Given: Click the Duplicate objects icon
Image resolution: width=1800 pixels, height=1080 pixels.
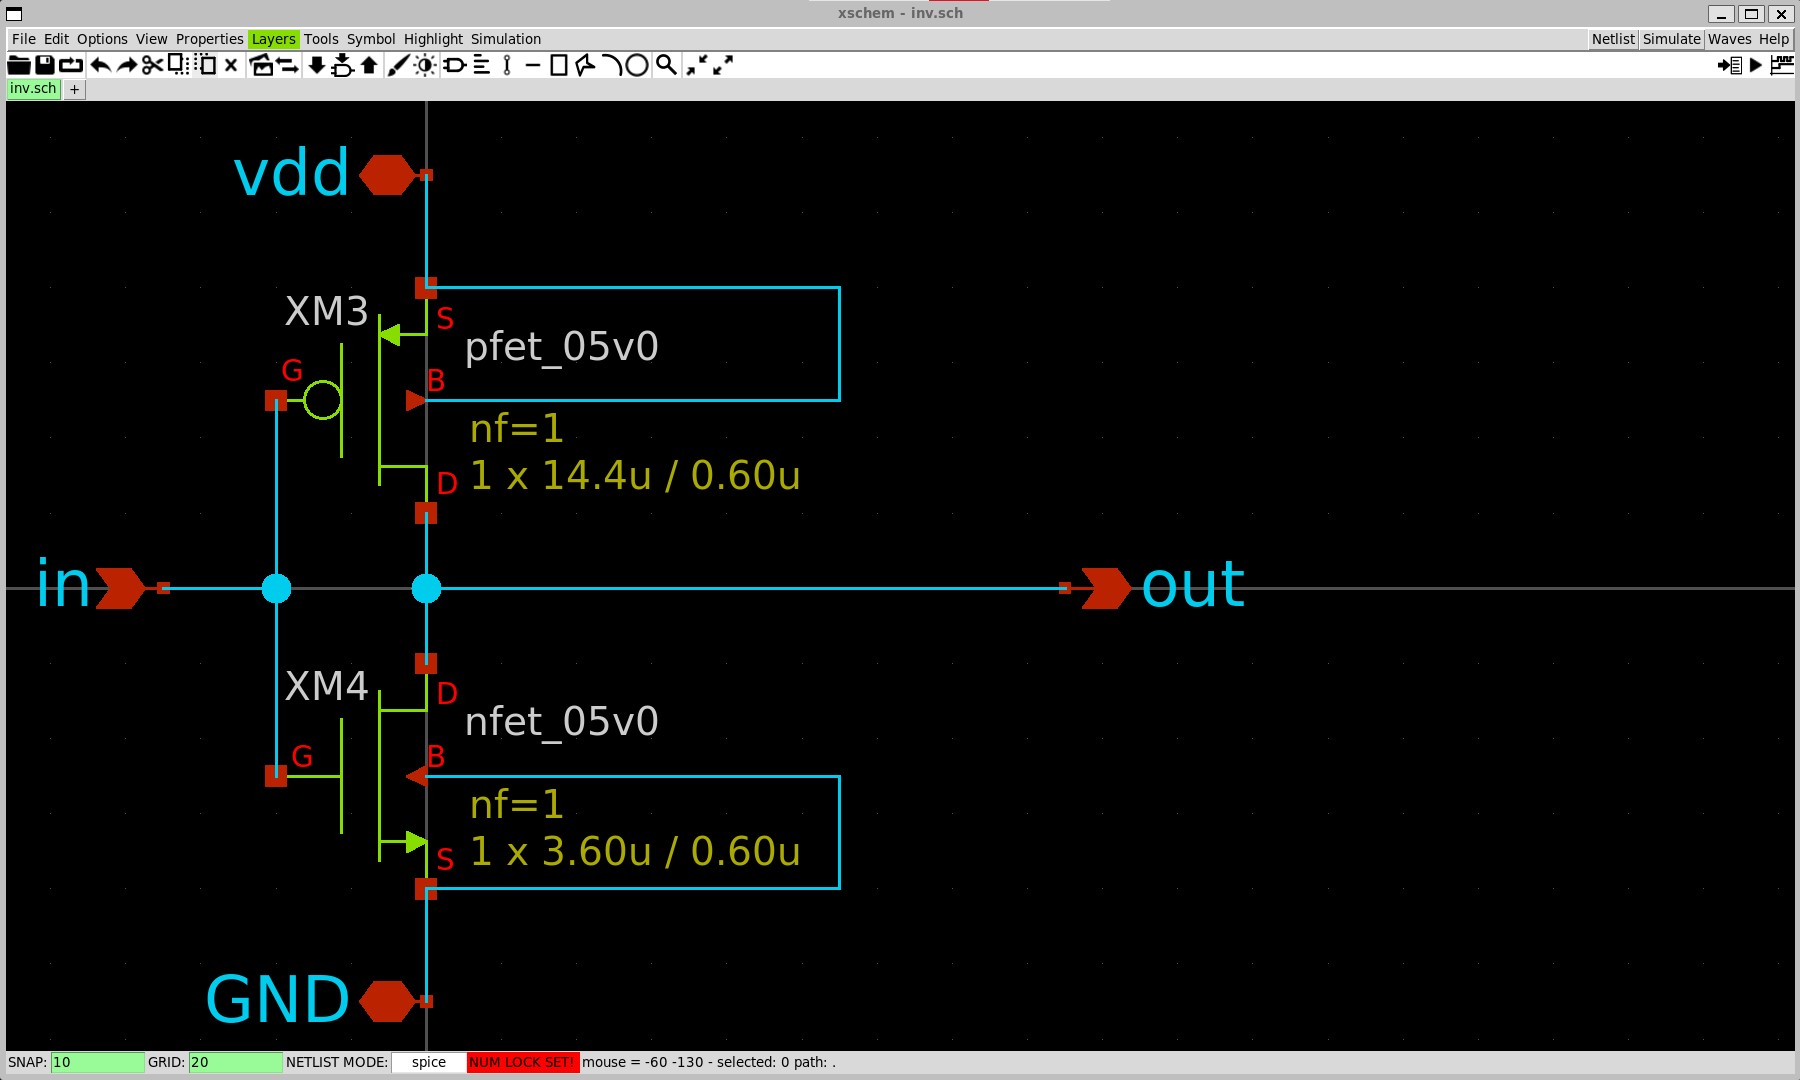Looking at the screenshot, I should (262, 65).
